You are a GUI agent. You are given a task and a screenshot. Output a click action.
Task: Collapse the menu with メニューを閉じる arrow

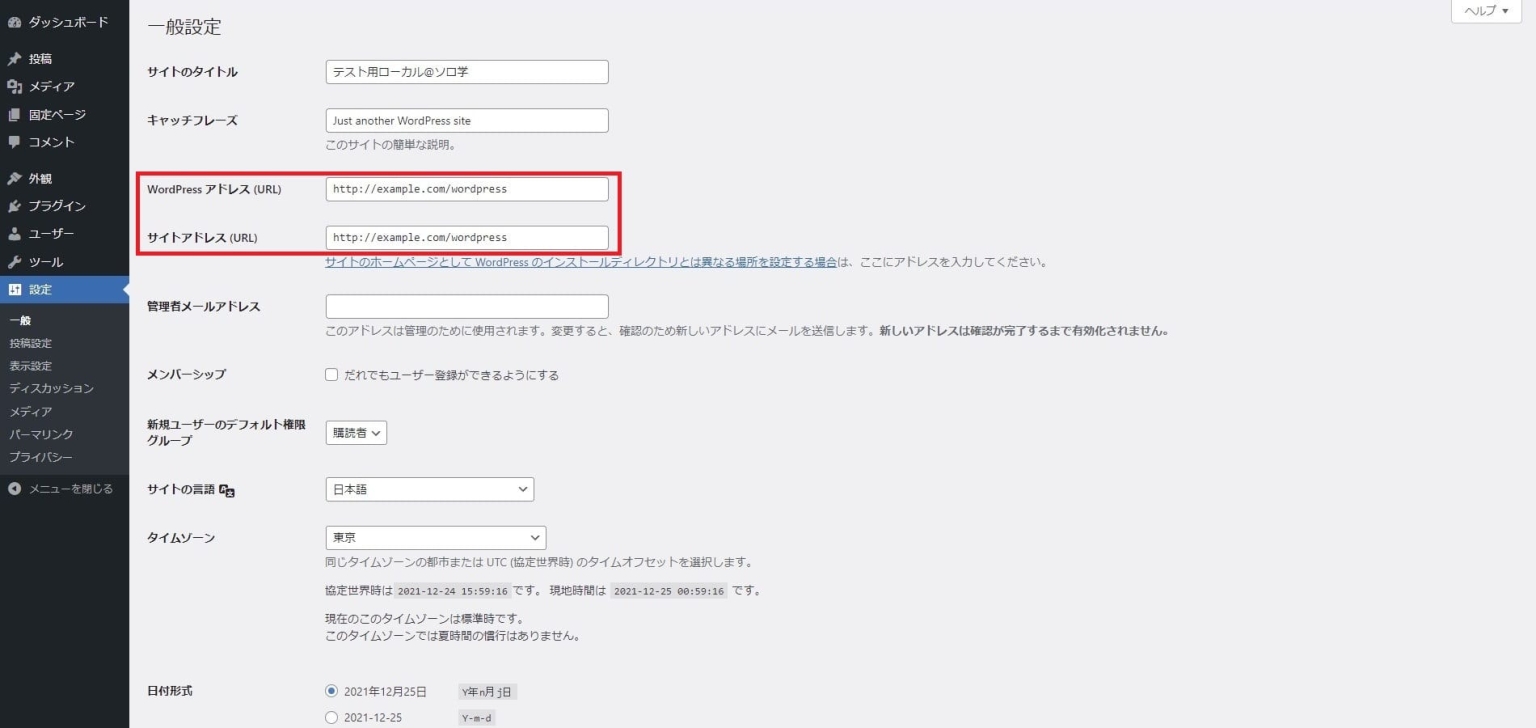coord(15,489)
